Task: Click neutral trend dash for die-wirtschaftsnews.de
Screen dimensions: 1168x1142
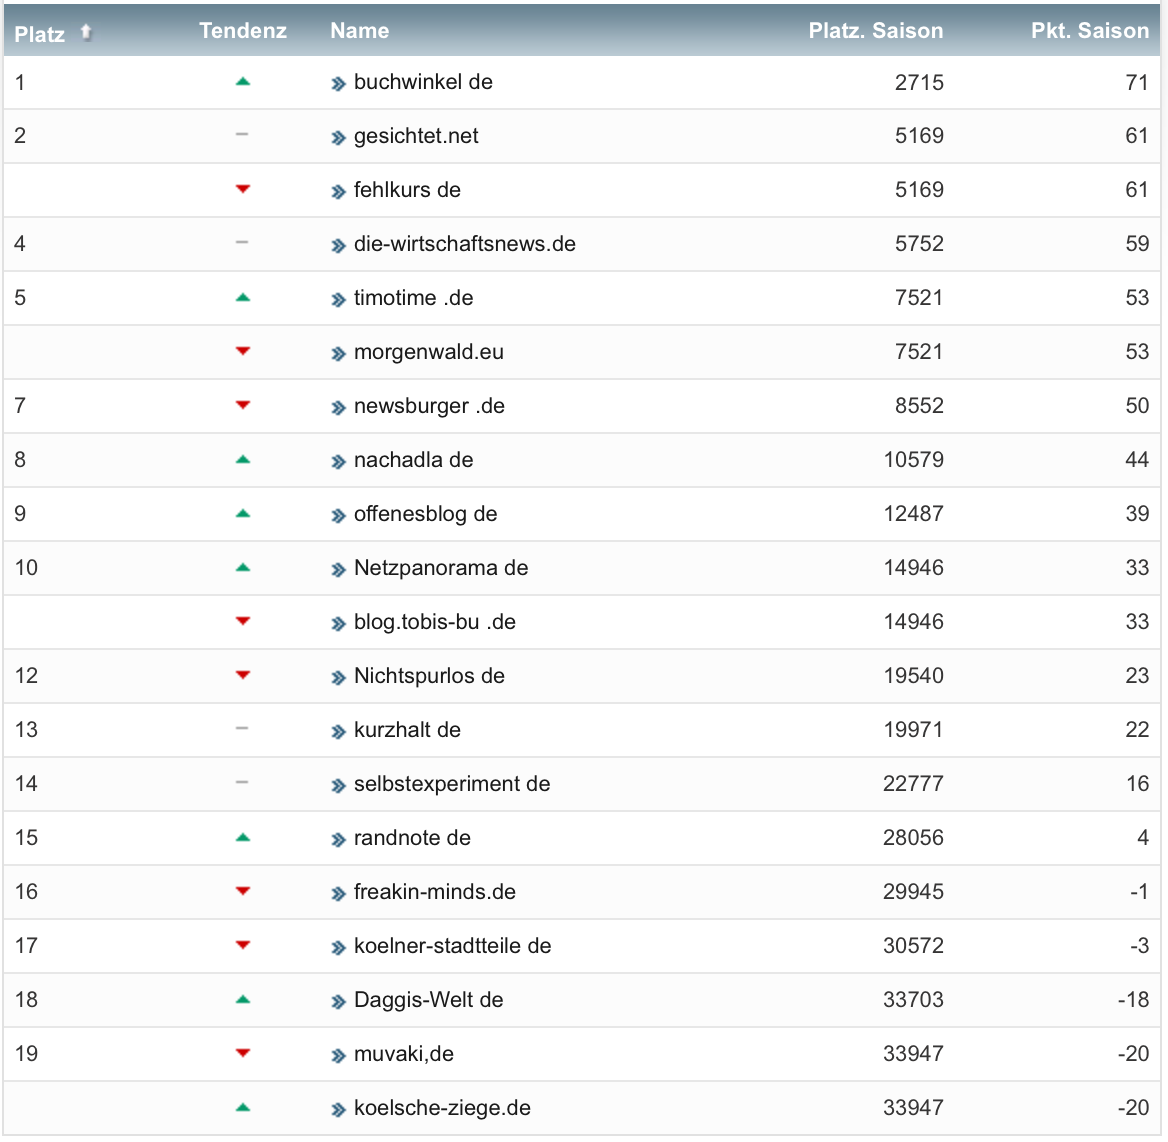Action: click(242, 243)
